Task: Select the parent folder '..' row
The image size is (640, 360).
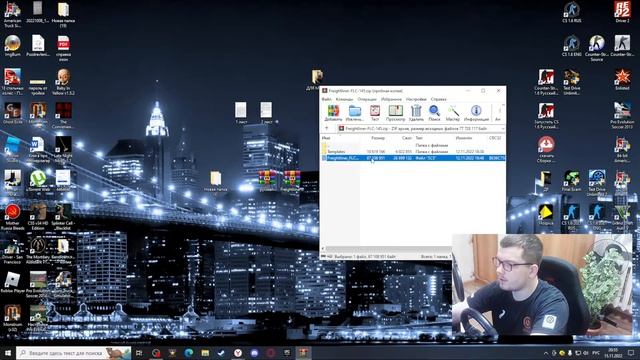Action: click(413, 145)
